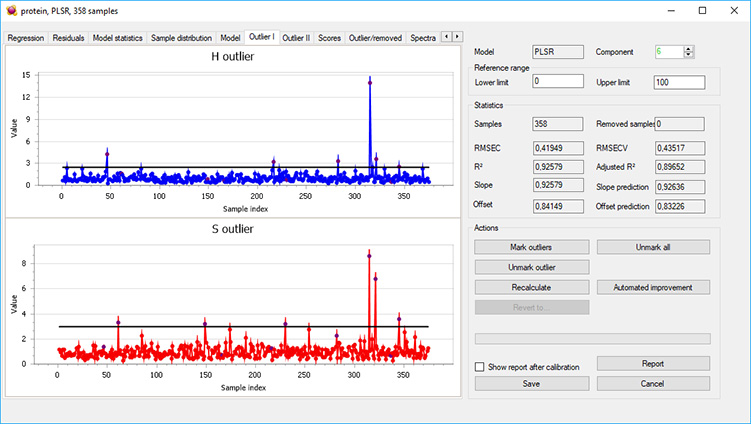
Task: Switch to the Regression tab
Action: pyautogui.click(x=25, y=38)
